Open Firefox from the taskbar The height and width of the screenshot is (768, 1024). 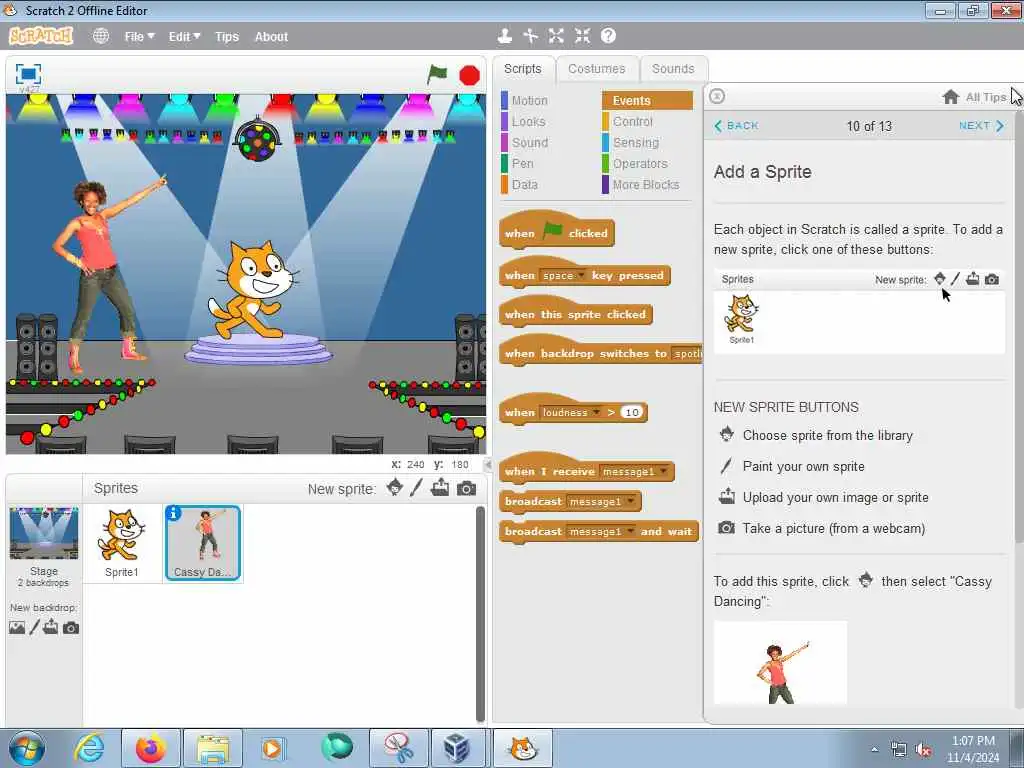151,748
